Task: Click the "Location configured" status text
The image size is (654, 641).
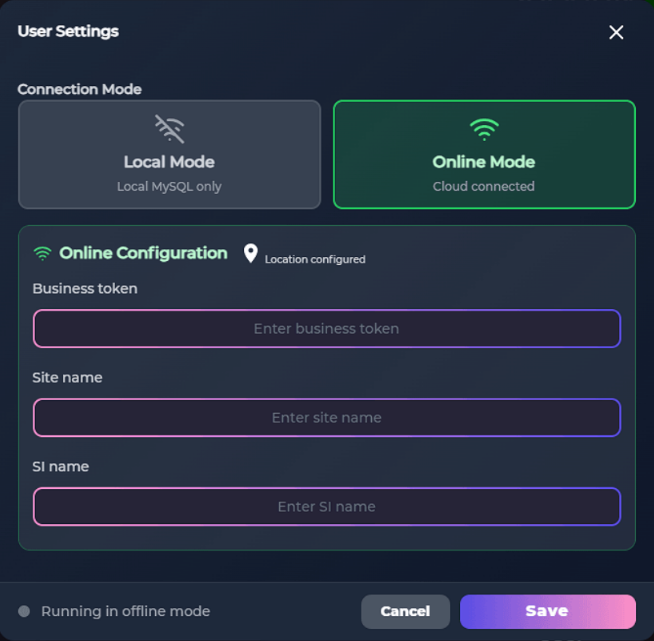Action: pos(315,259)
